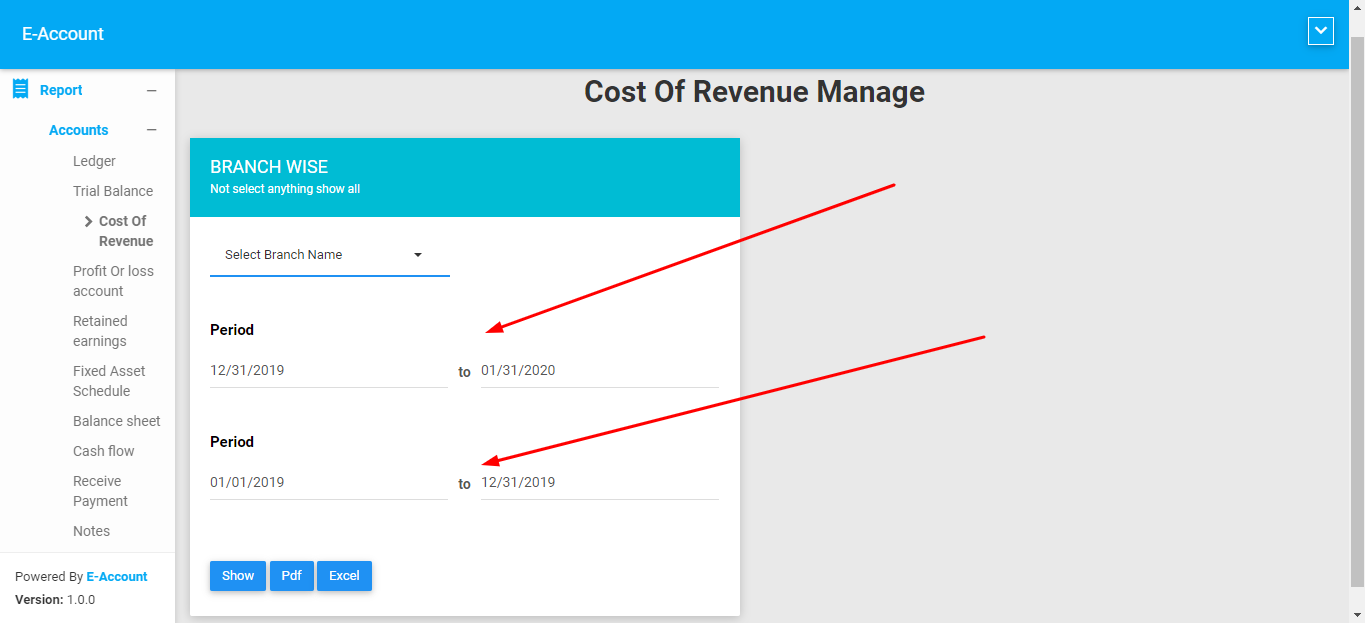This screenshot has width=1365, height=623.
Task: Open the Cash flow report
Action: (x=103, y=451)
